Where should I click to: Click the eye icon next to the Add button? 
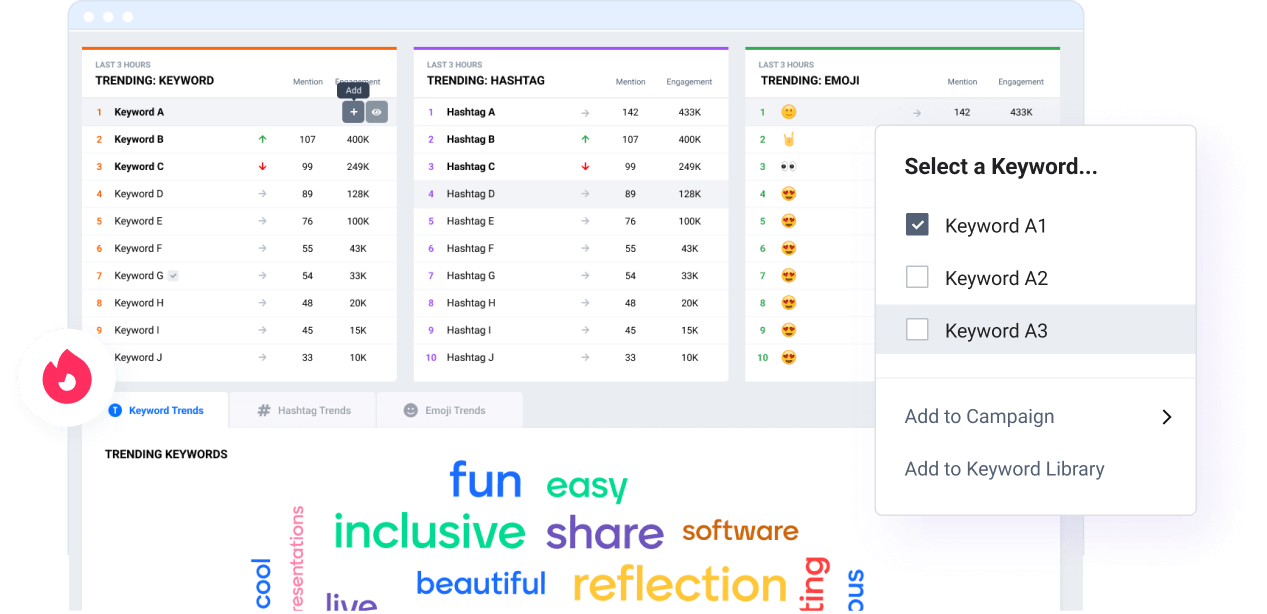(376, 111)
